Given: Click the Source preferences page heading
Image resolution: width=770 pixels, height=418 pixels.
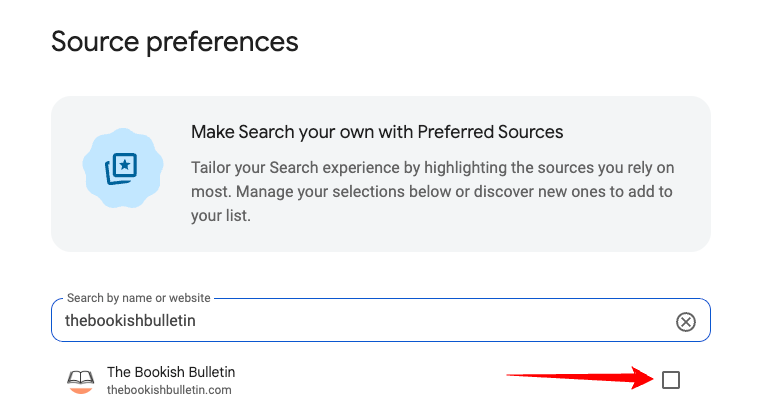Looking at the screenshot, I should pos(175,42).
